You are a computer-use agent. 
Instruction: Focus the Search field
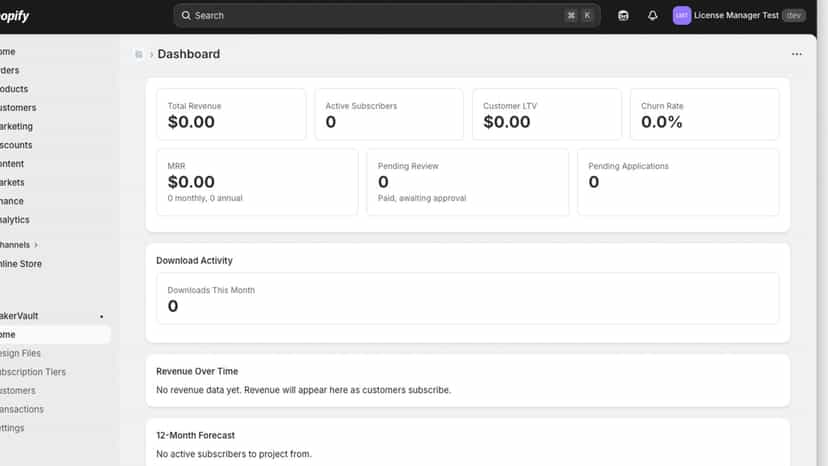click(387, 15)
